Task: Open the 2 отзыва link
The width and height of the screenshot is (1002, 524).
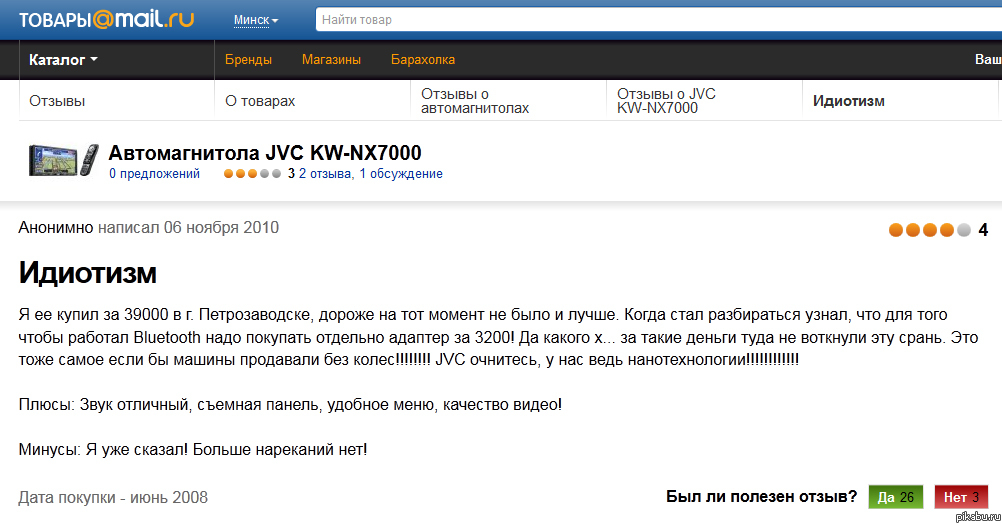Action: coord(325,174)
